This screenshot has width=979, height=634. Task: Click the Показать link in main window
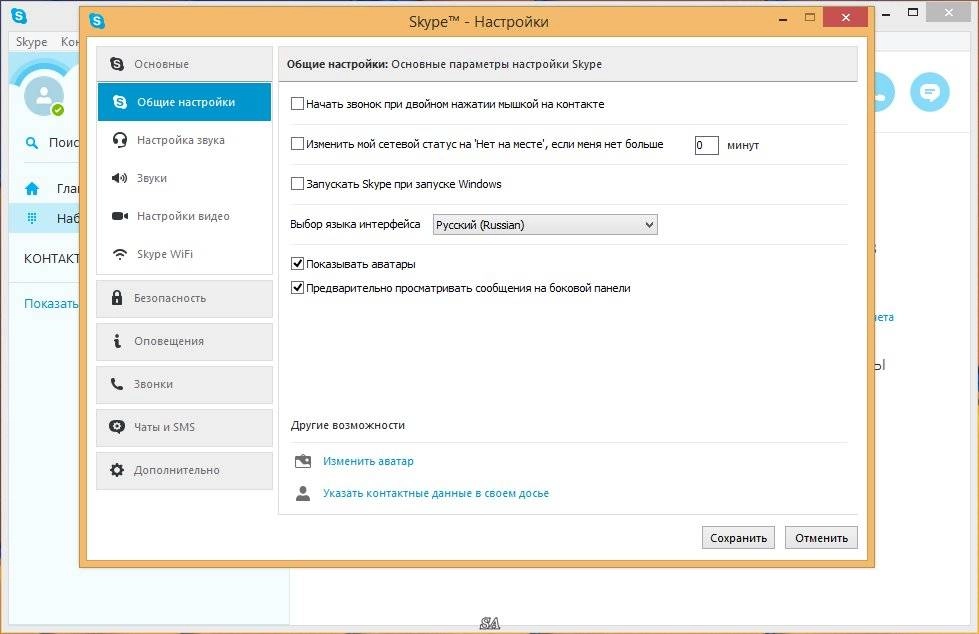[x=51, y=304]
